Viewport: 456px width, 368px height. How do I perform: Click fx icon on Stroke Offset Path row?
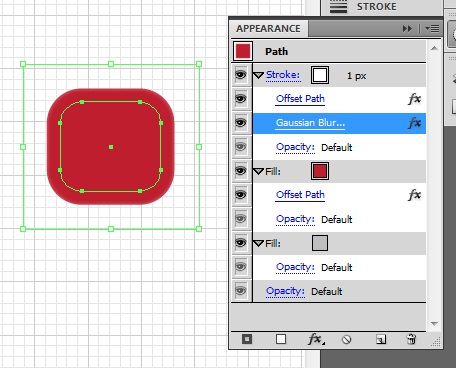click(x=415, y=99)
